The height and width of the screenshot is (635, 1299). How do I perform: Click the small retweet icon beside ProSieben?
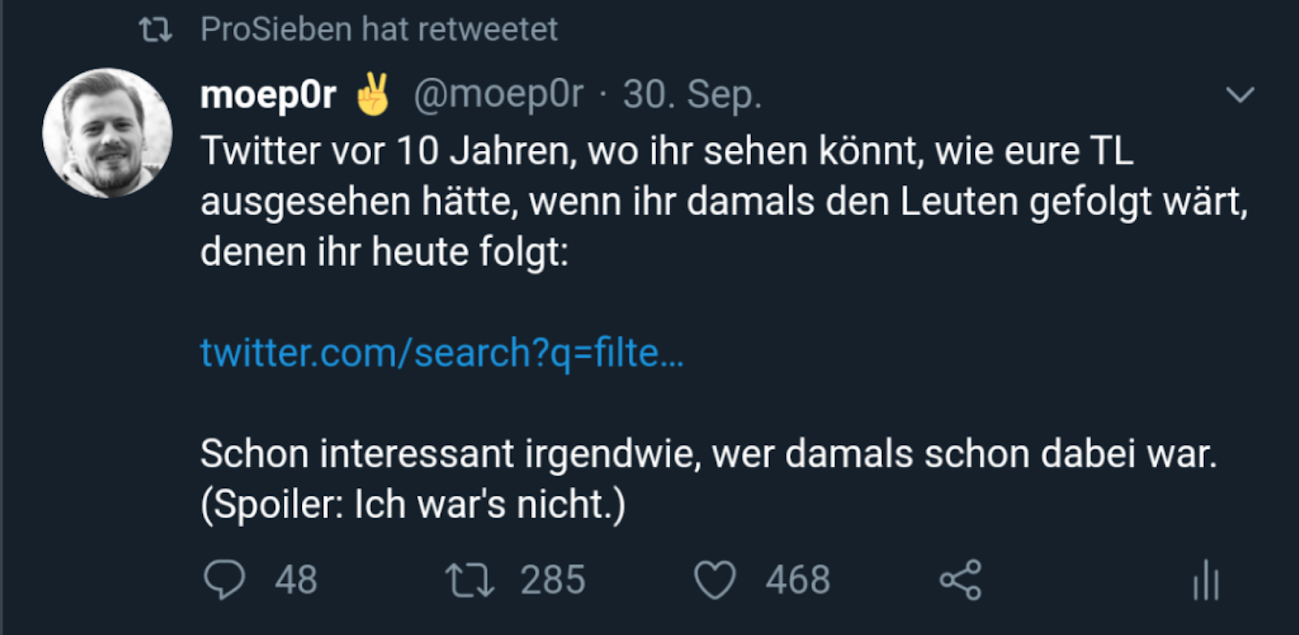(154, 30)
